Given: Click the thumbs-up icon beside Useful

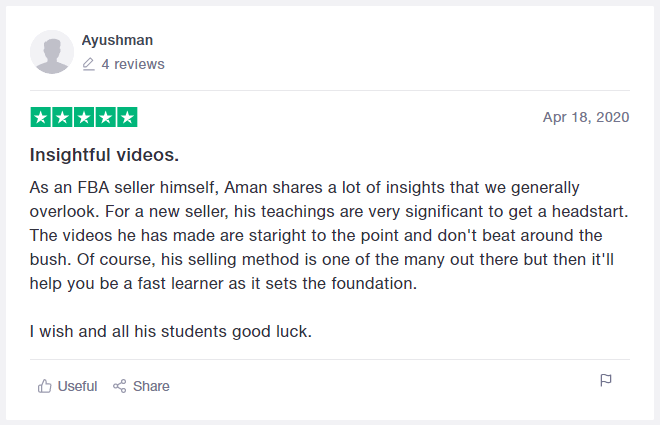Looking at the screenshot, I should tap(45, 386).
